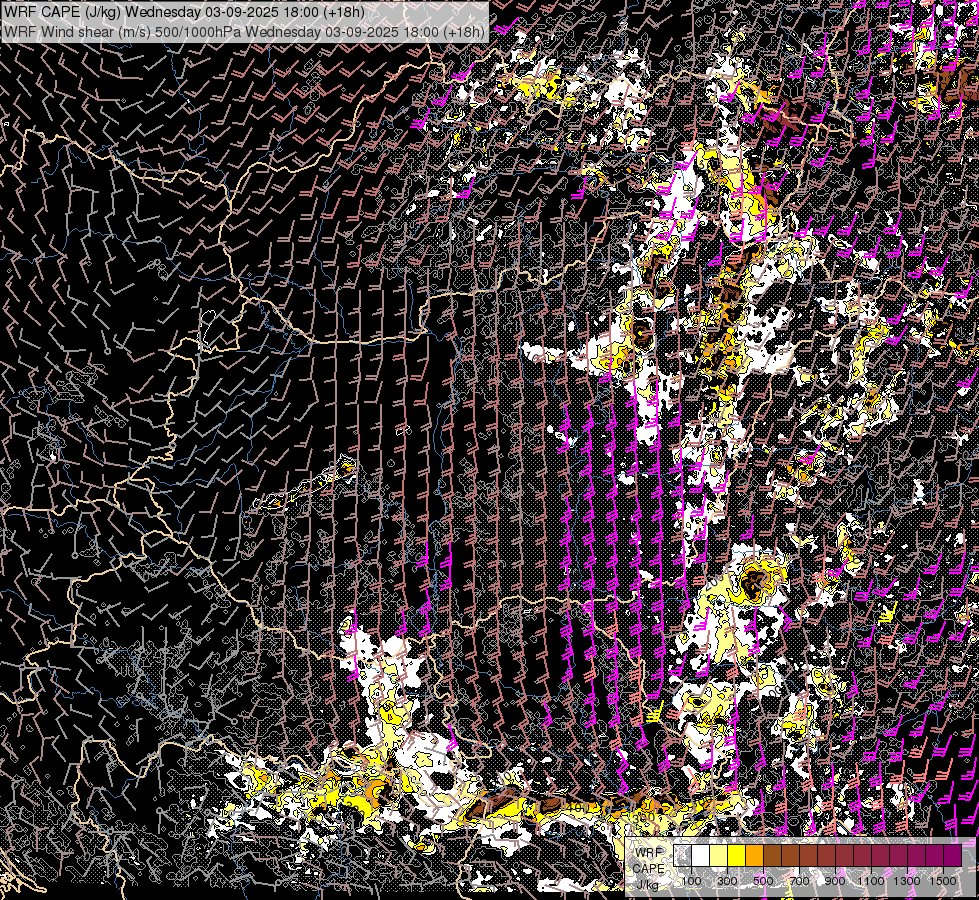Screen dimensions: 979x900
Task: Select the pale yellow CAPE legend swatch
Action: (719, 855)
